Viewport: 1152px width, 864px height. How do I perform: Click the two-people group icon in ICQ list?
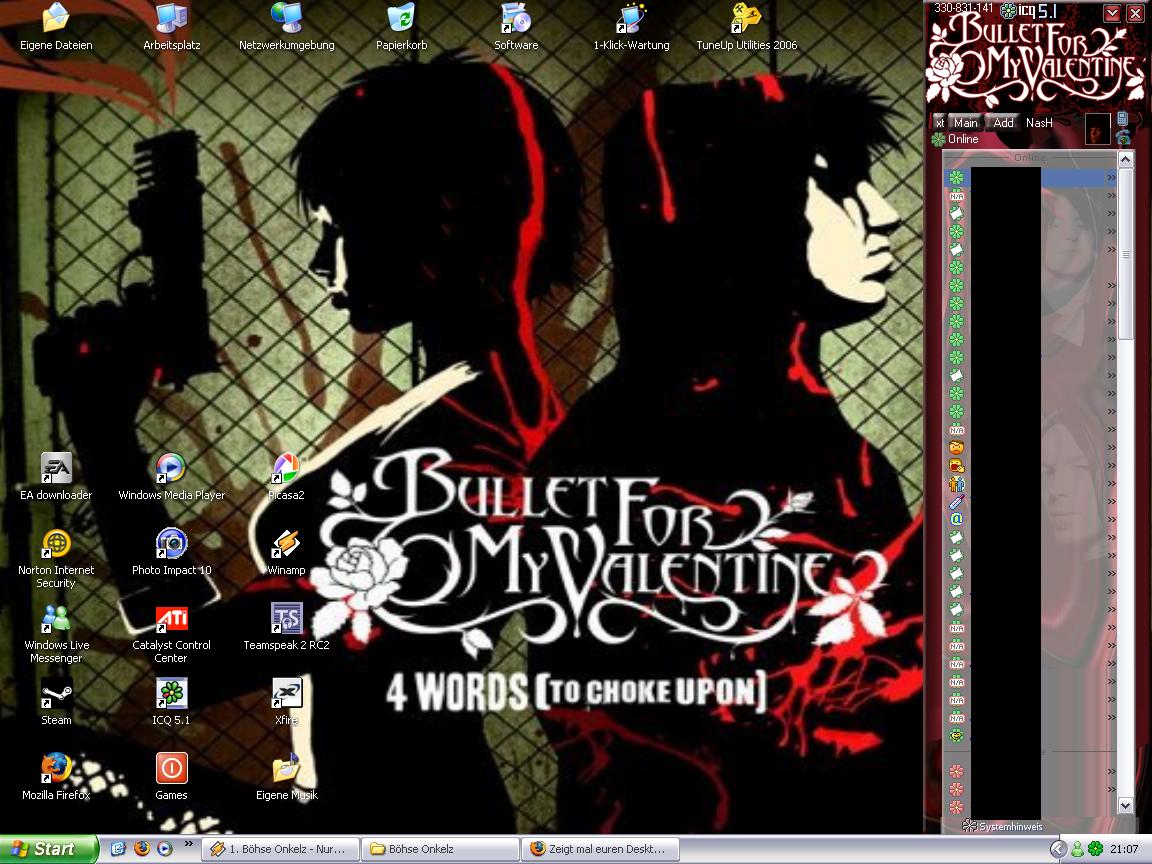956,483
